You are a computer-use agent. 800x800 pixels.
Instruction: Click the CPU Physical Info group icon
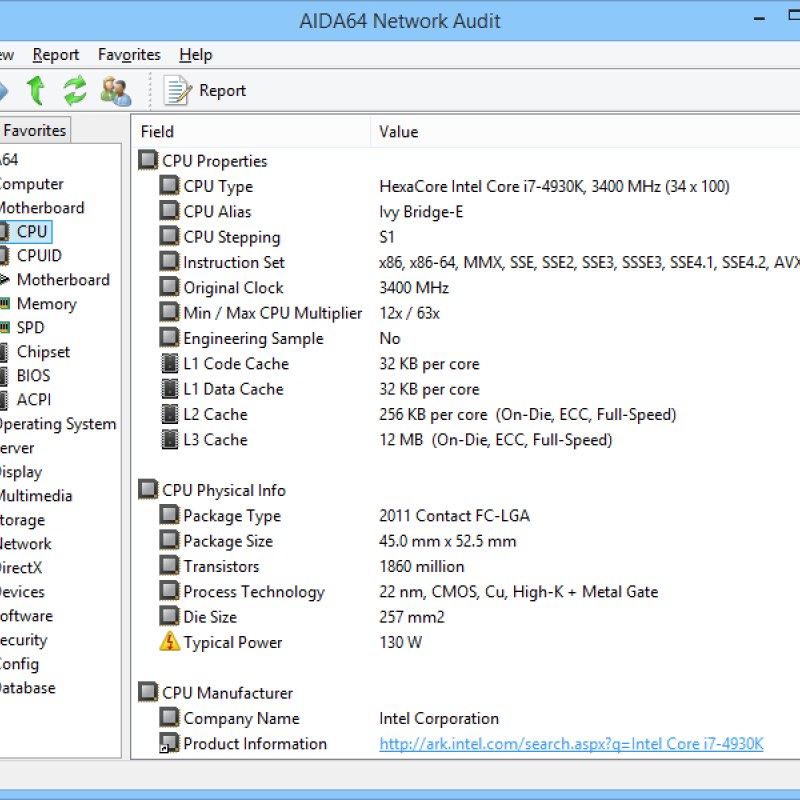[148, 490]
